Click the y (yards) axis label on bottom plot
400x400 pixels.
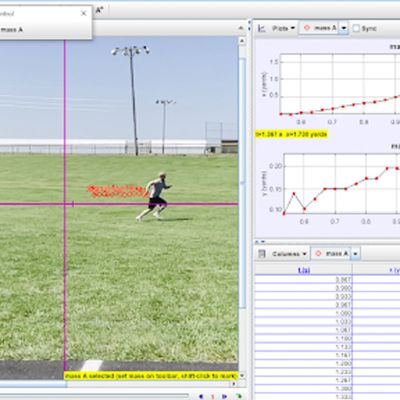pyautogui.click(x=264, y=184)
